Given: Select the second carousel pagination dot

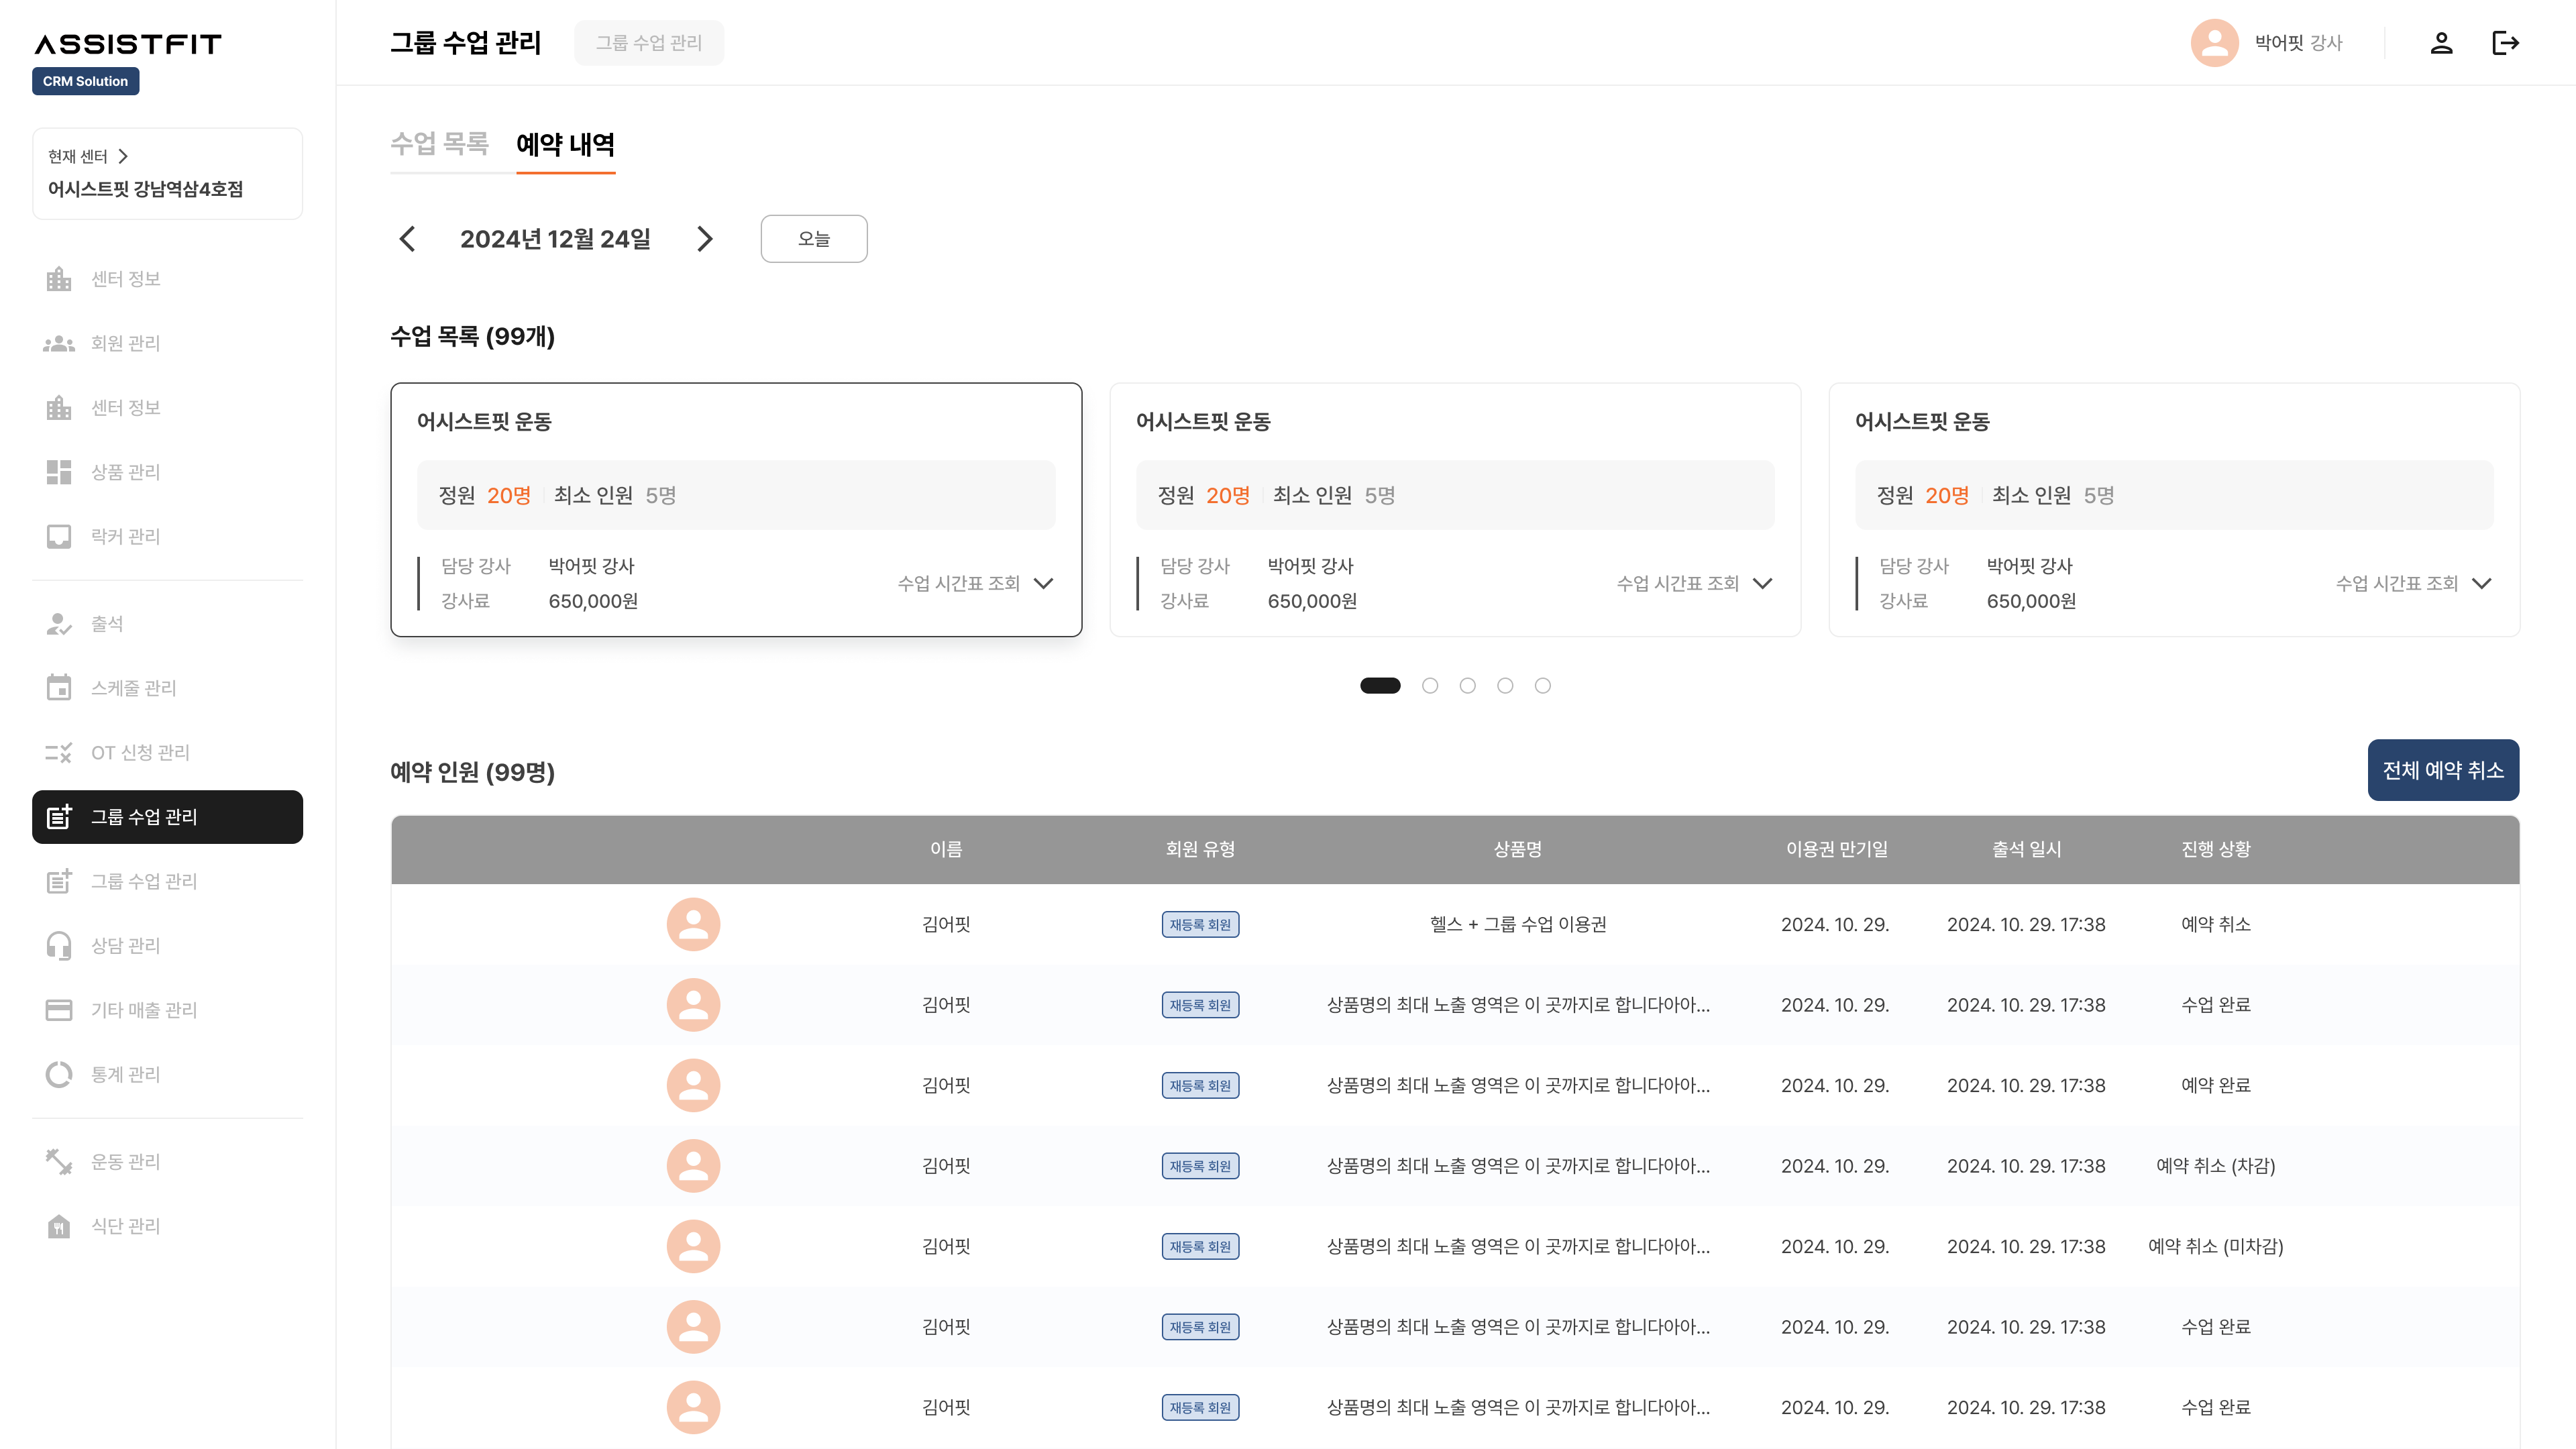Looking at the screenshot, I should (x=1429, y=685).
